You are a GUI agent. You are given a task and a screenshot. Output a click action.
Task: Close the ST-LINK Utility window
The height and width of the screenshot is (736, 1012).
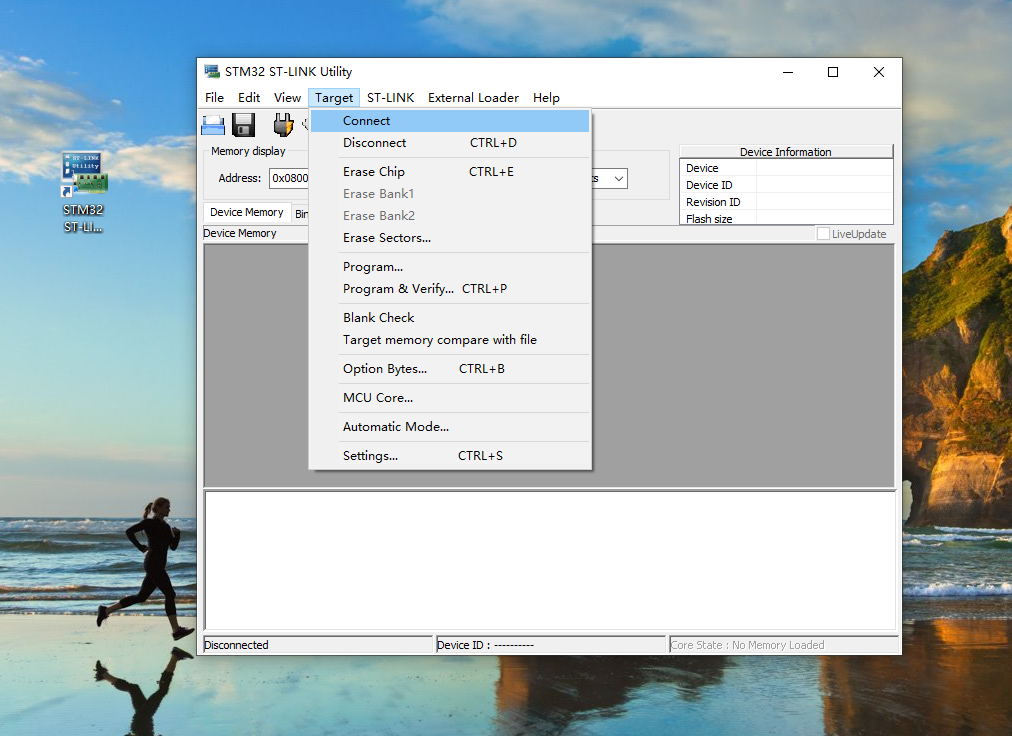point(878,72)
